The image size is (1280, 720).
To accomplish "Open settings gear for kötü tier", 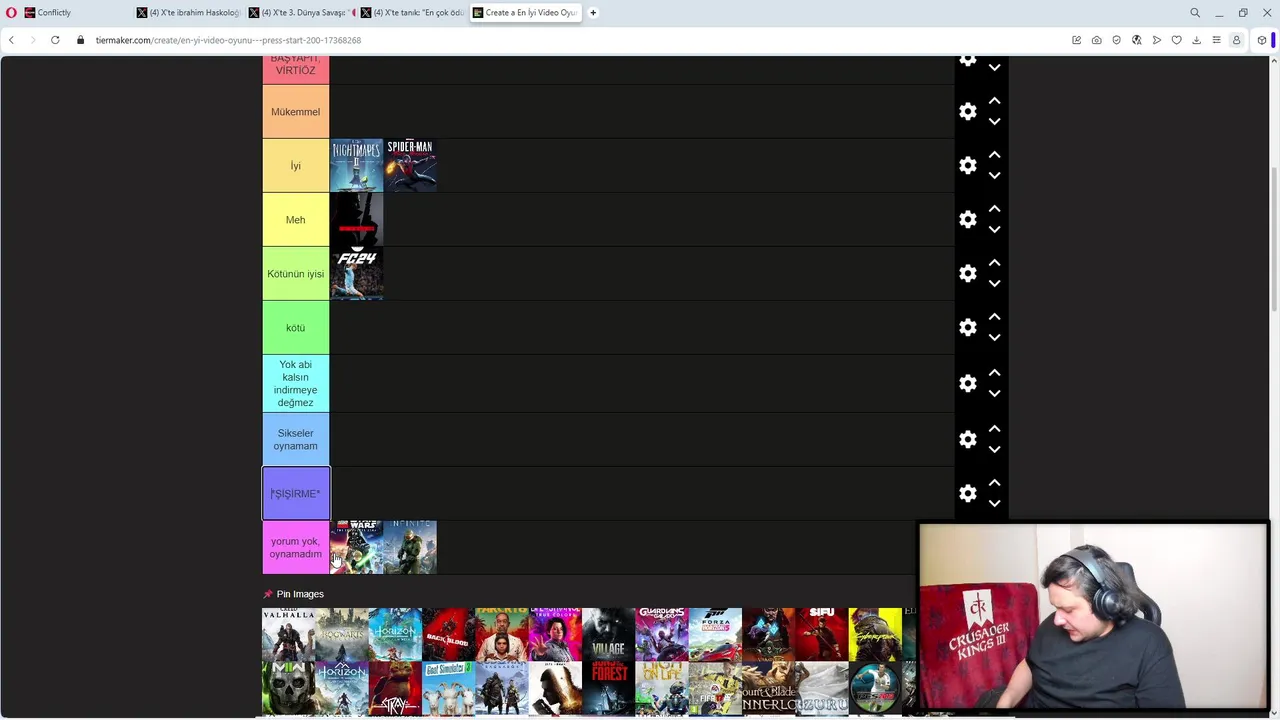I will (x=967, y=328).
